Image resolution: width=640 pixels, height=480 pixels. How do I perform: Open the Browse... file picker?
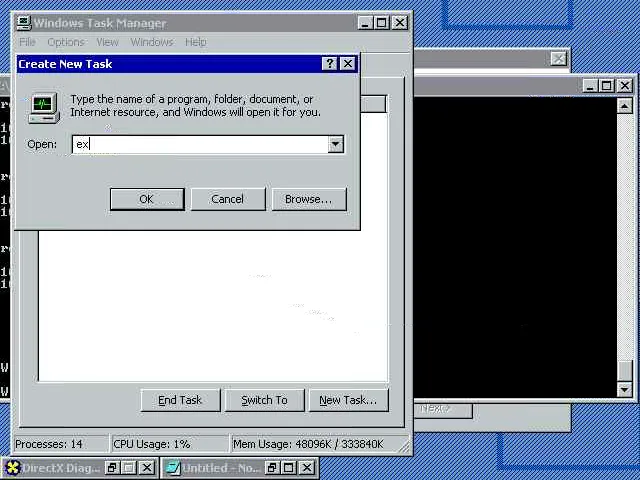[x=309, y=199]
